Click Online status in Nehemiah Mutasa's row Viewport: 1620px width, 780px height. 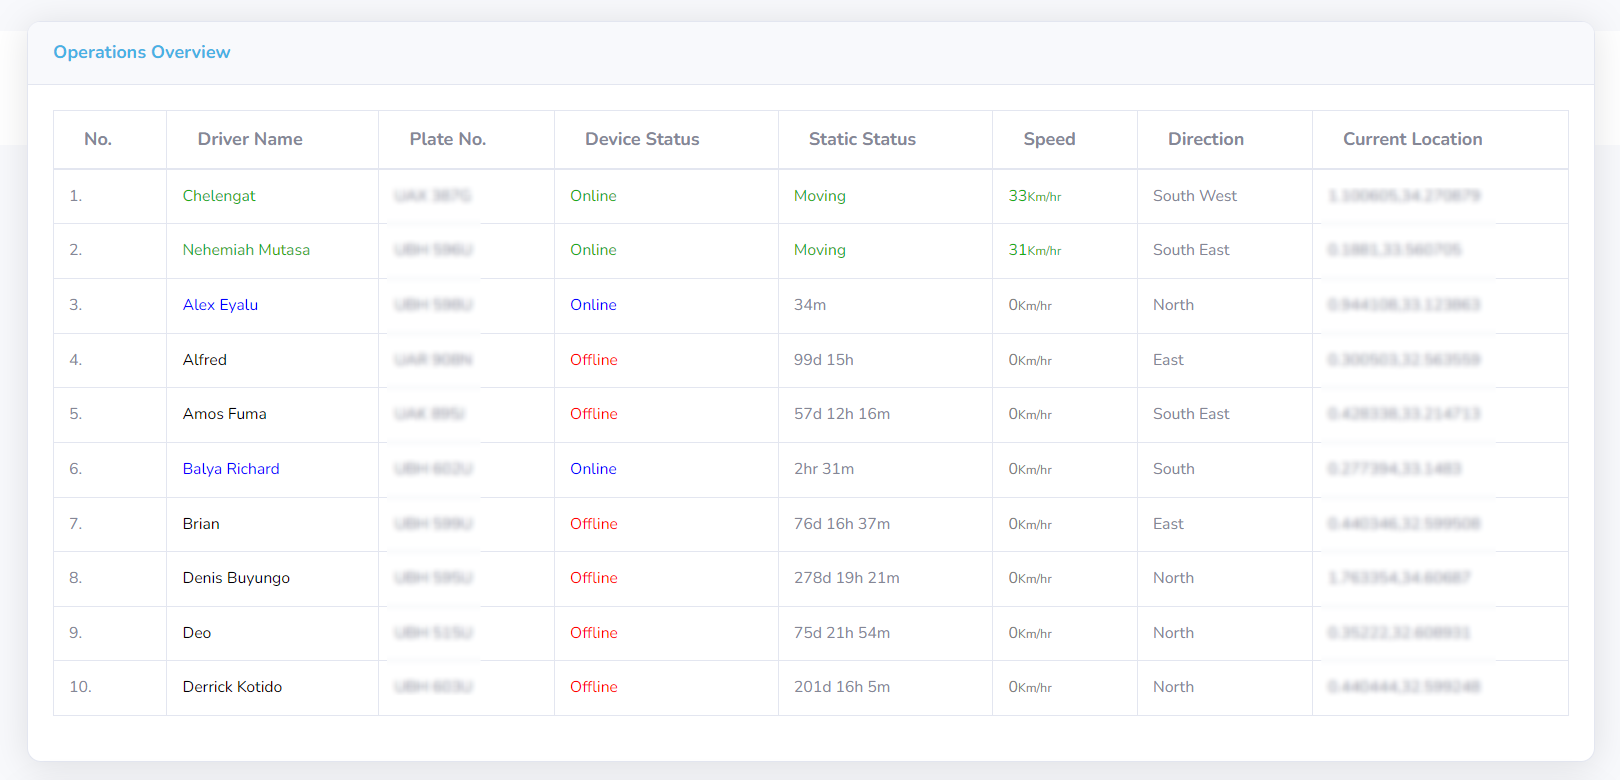point(593,250)
